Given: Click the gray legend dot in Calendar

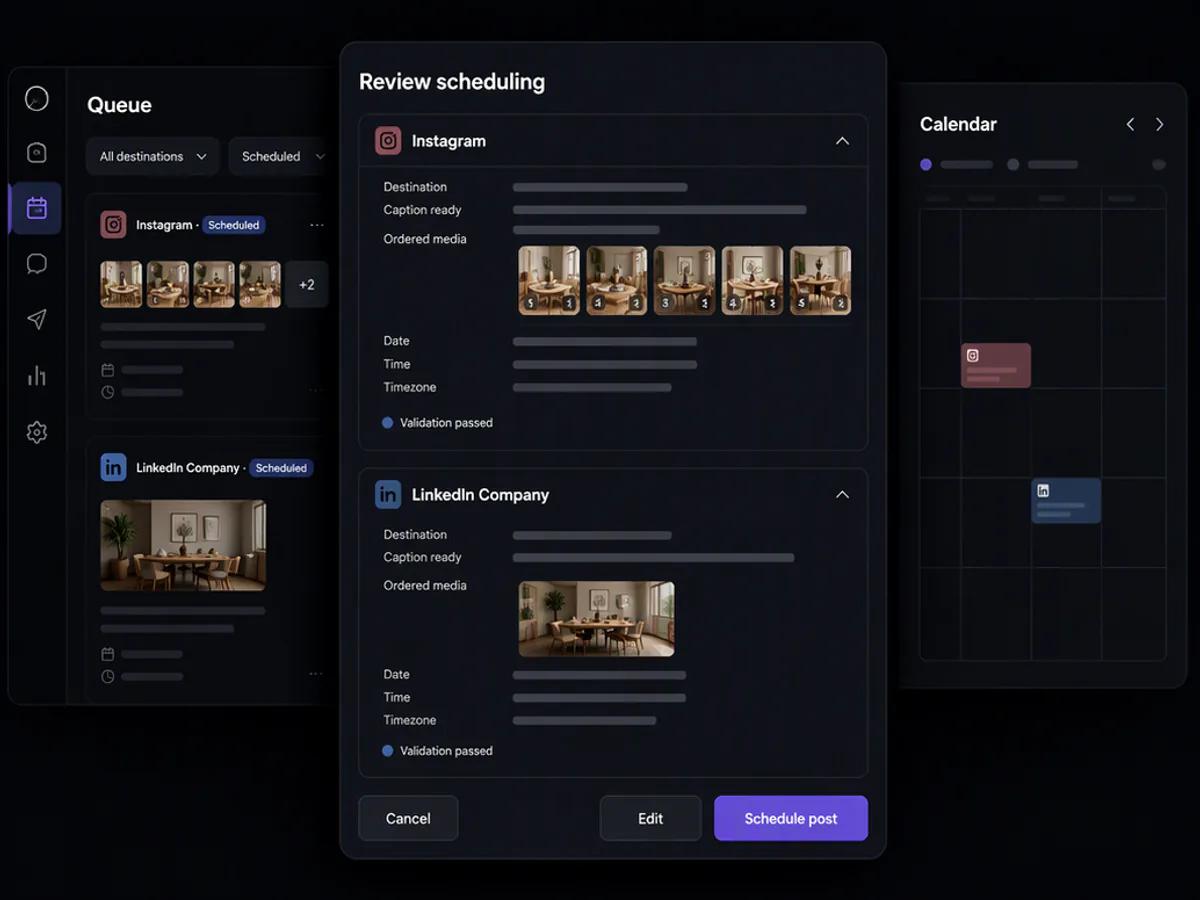Looking at the screenshot, I should tap(1013, 164).
